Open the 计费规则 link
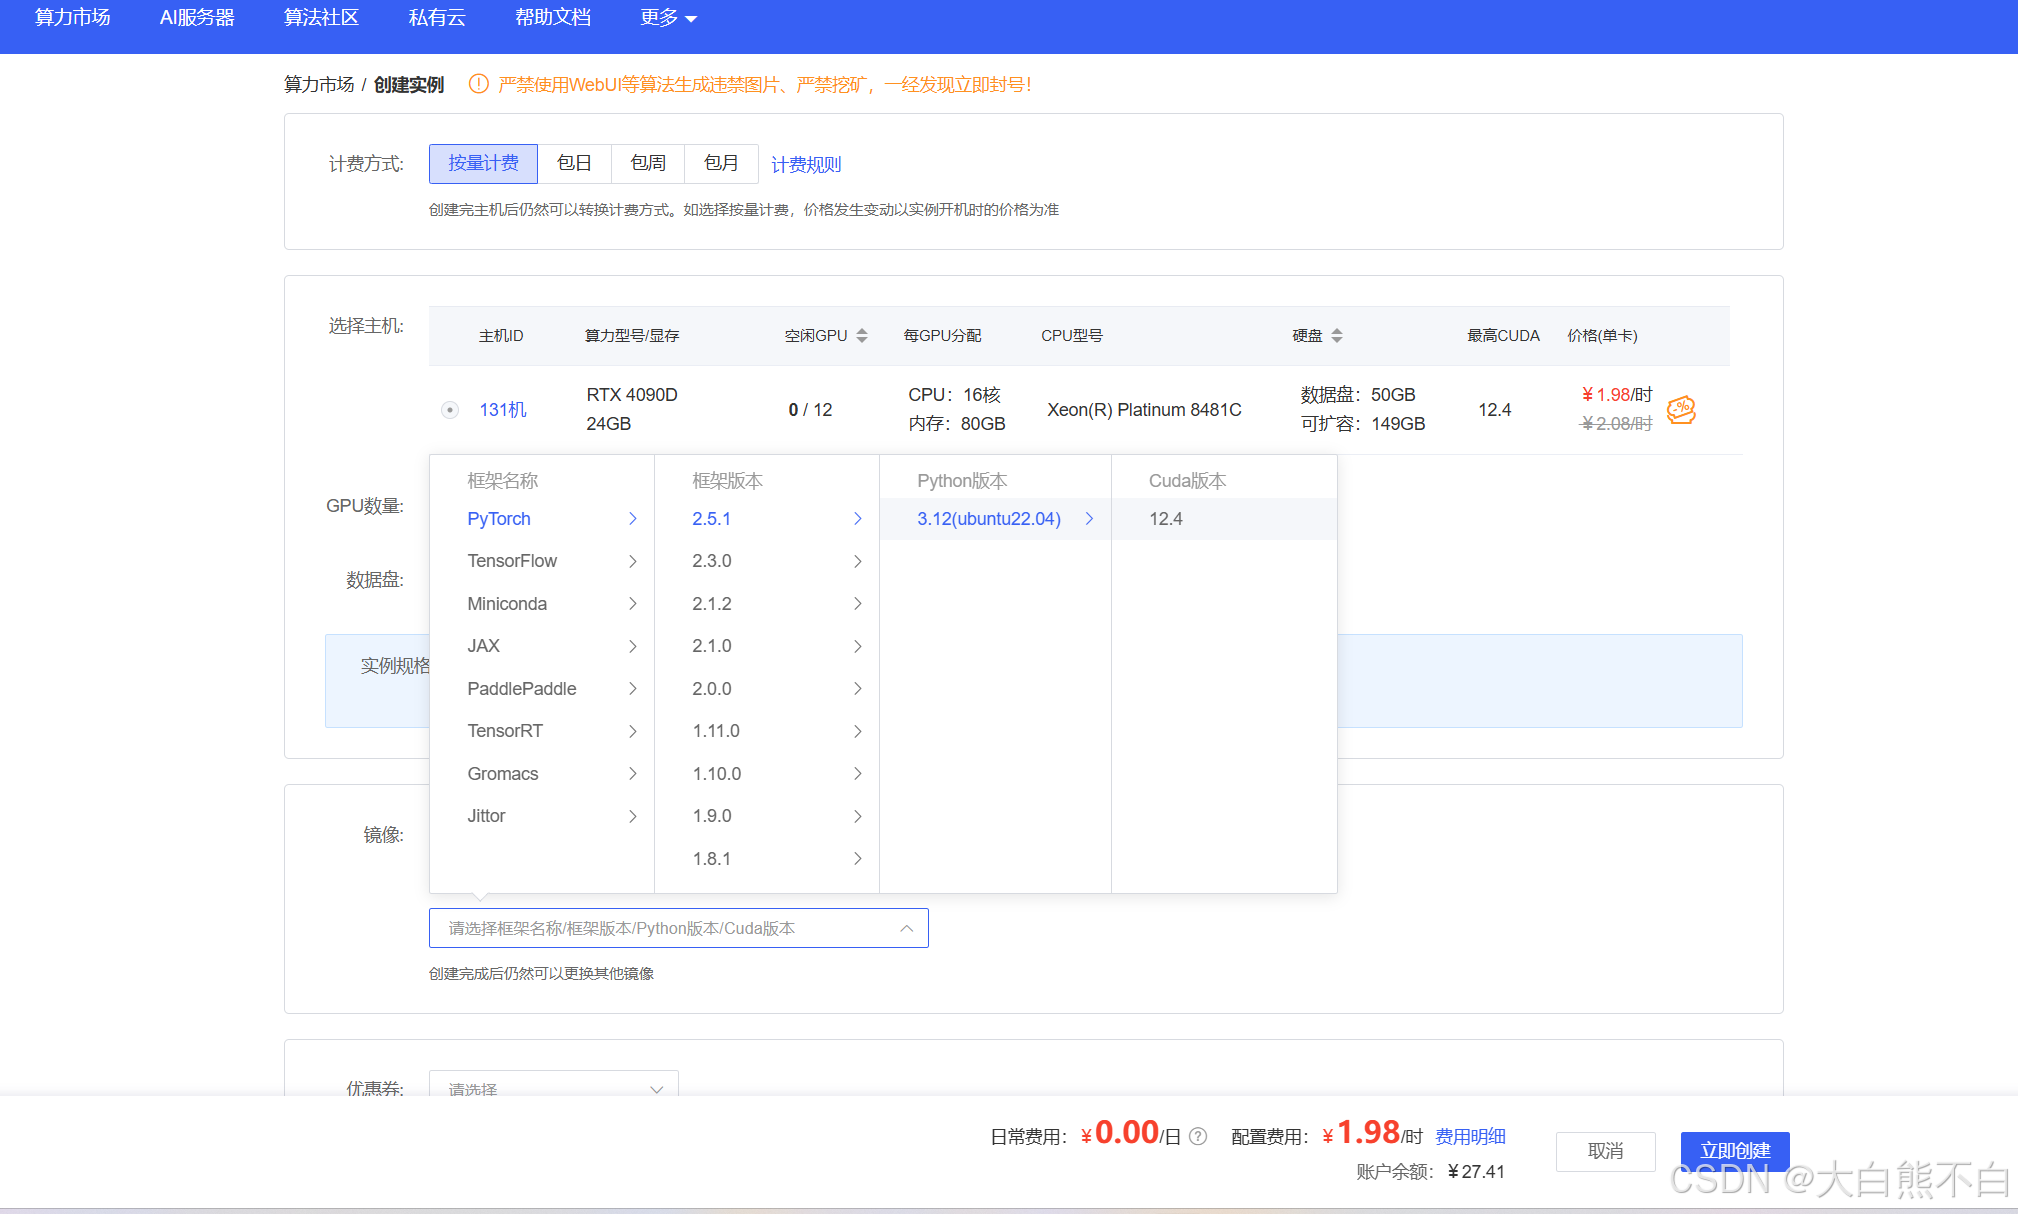The height and width of the screenshot is (1214, 2018). 806,164
